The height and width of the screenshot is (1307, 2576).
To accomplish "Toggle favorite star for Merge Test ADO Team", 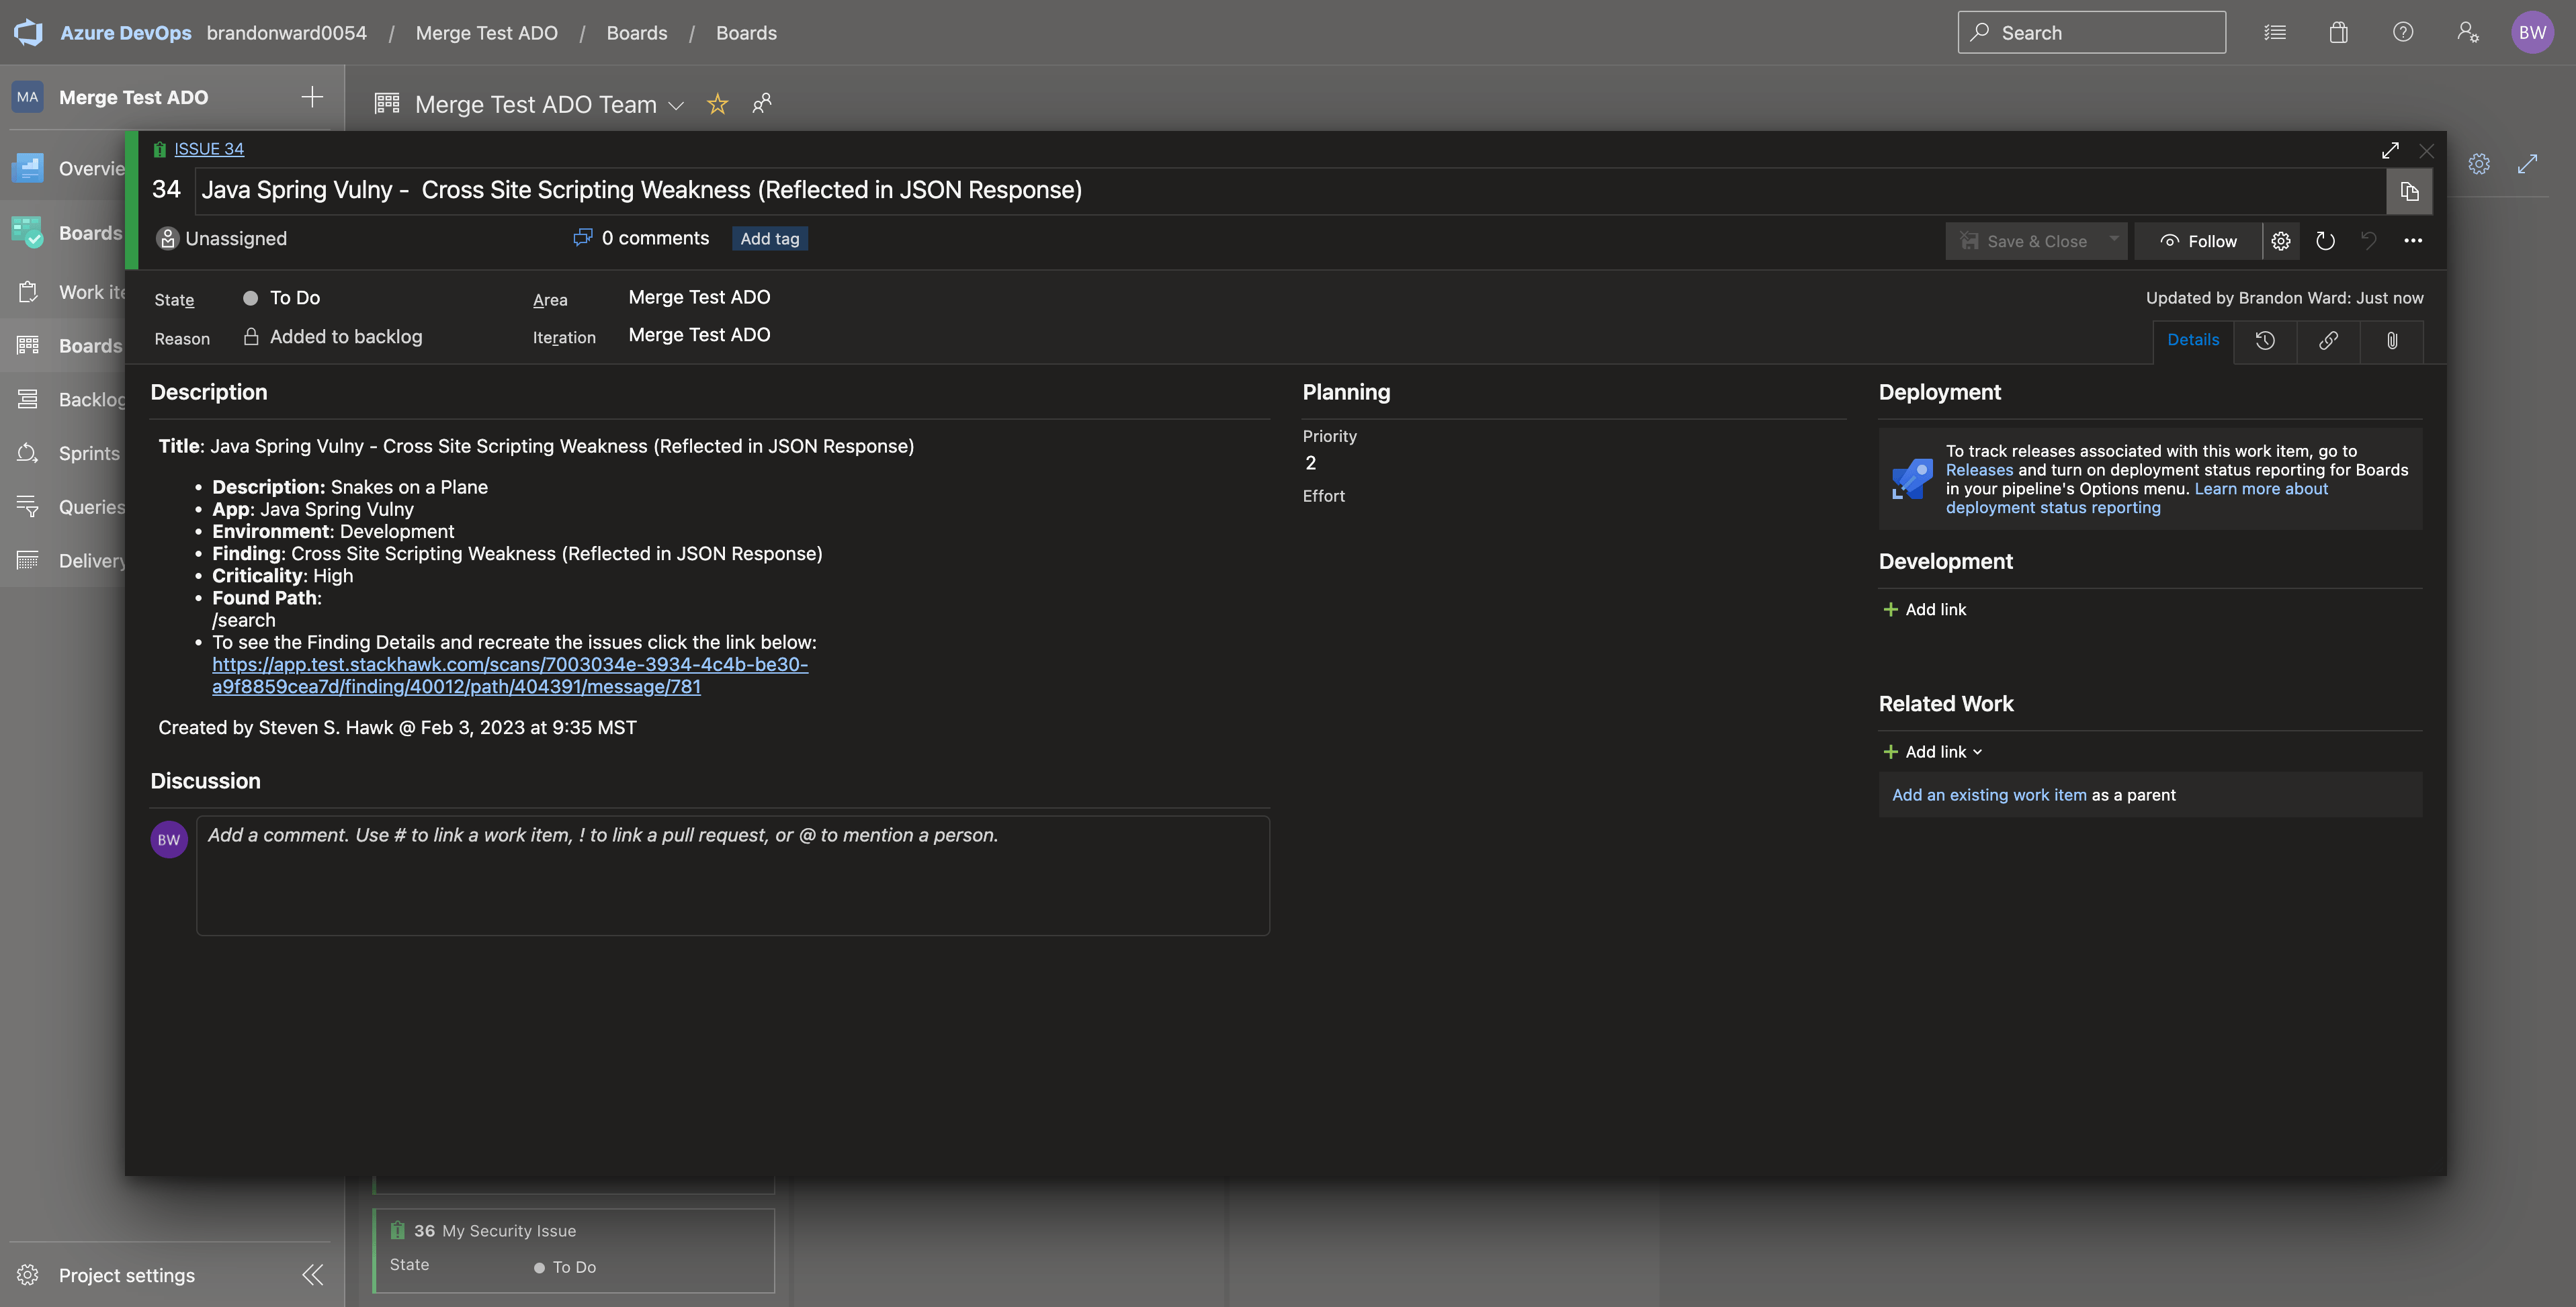I will click(717, 104).
